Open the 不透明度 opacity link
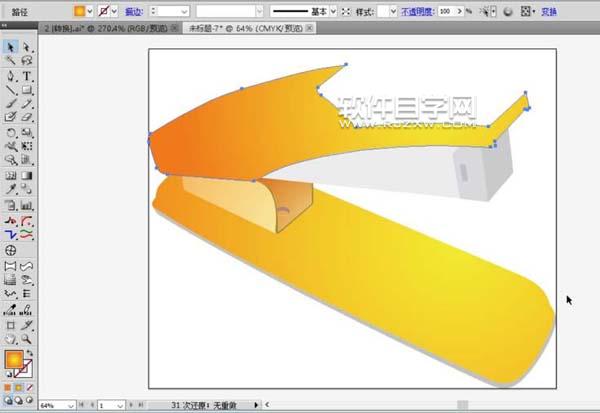 tap(417, 12)
